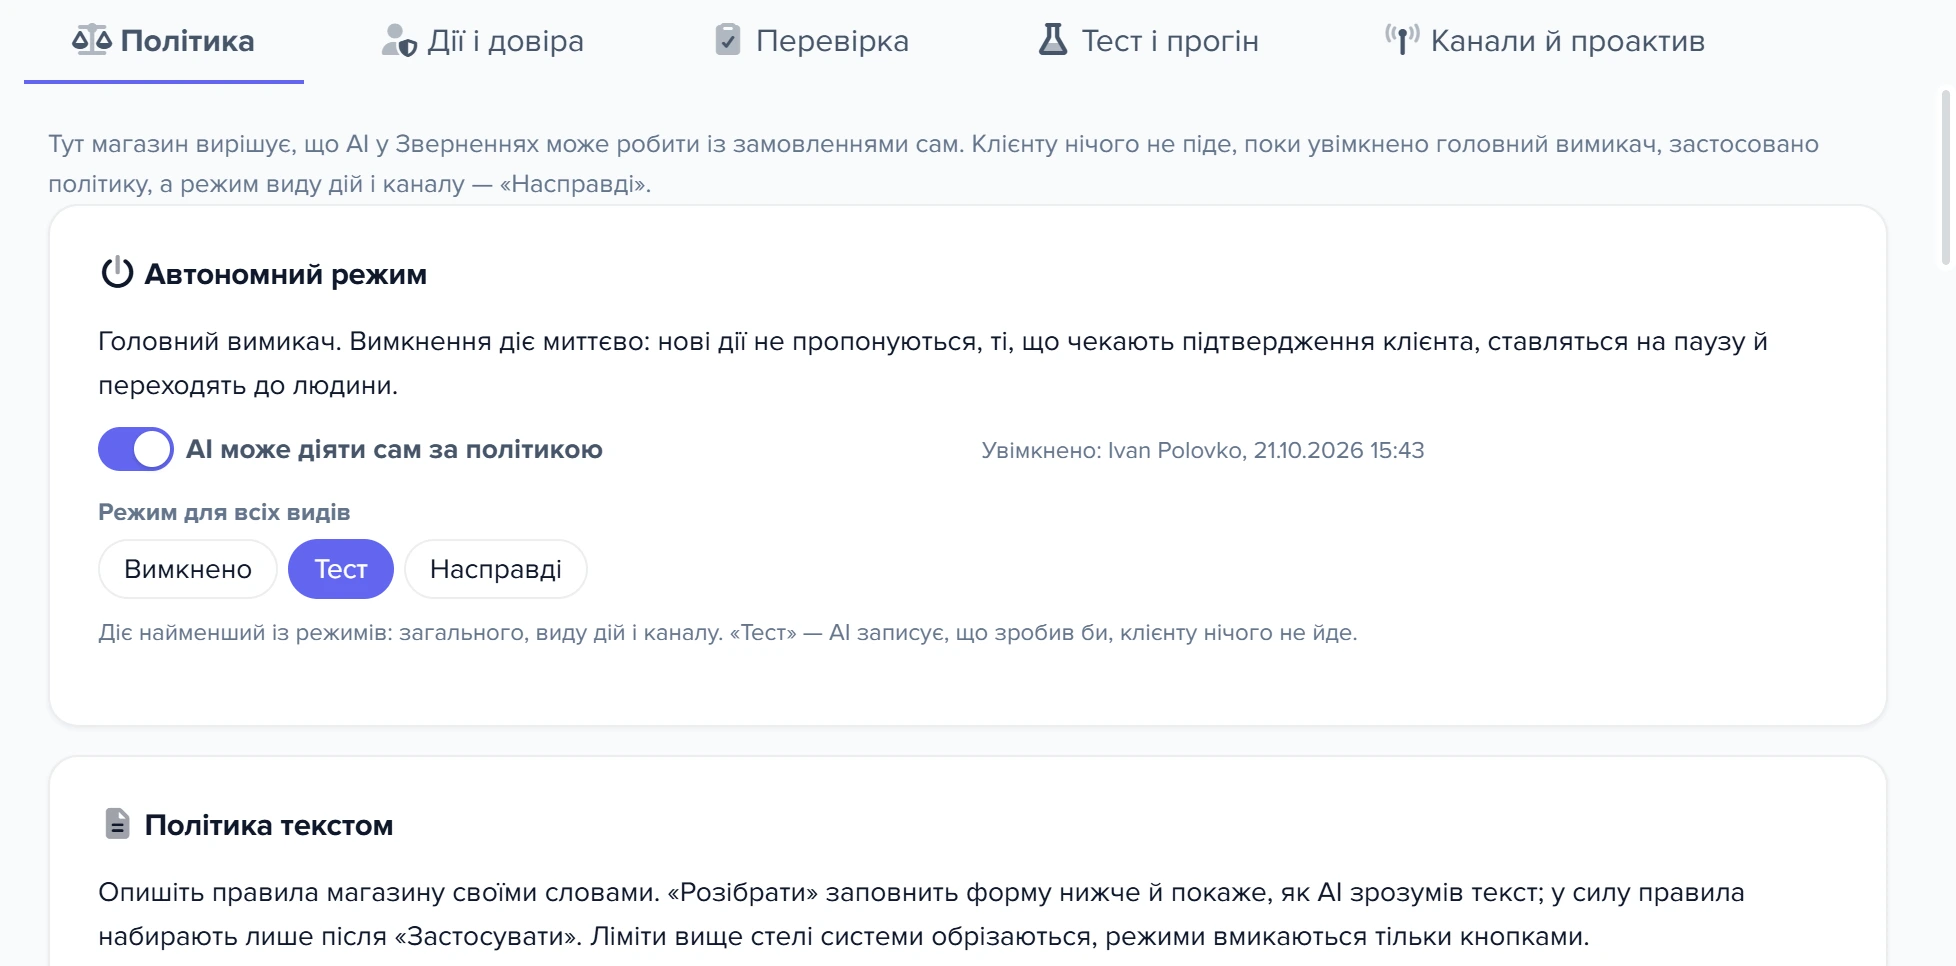Click Увімкнено: Ivan Polovko timestamp text
This screenshot has height=966, width=1956.
pos(1203,450)
